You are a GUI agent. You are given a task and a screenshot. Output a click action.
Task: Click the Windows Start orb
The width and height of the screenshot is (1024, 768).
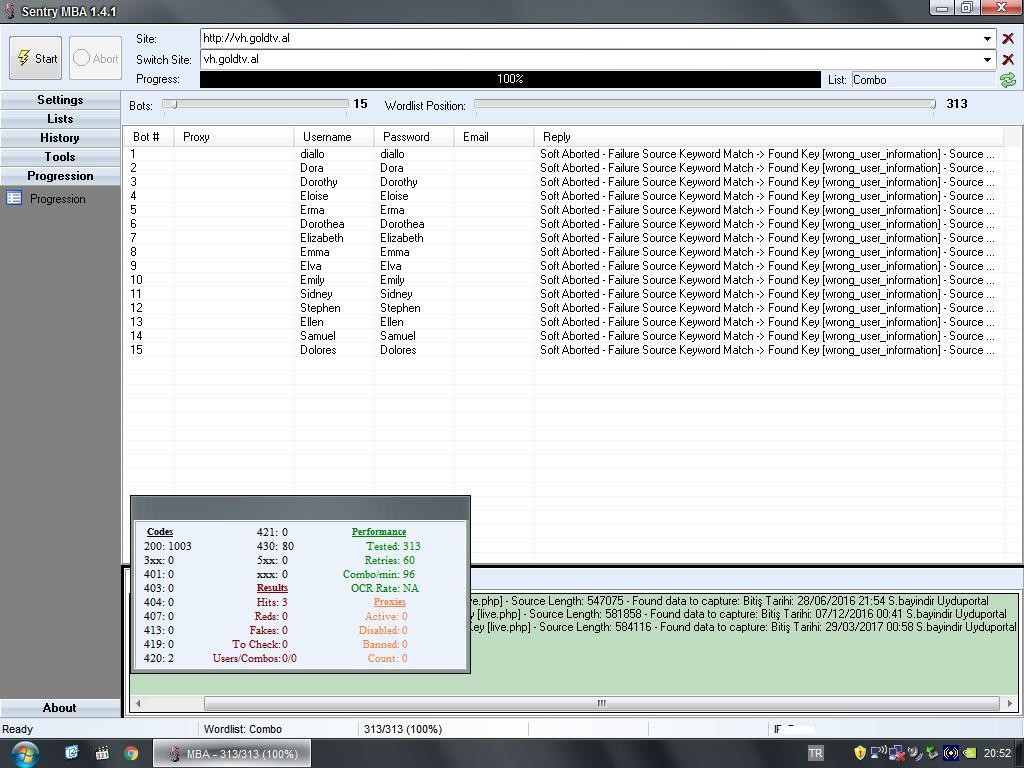(24, 753)
